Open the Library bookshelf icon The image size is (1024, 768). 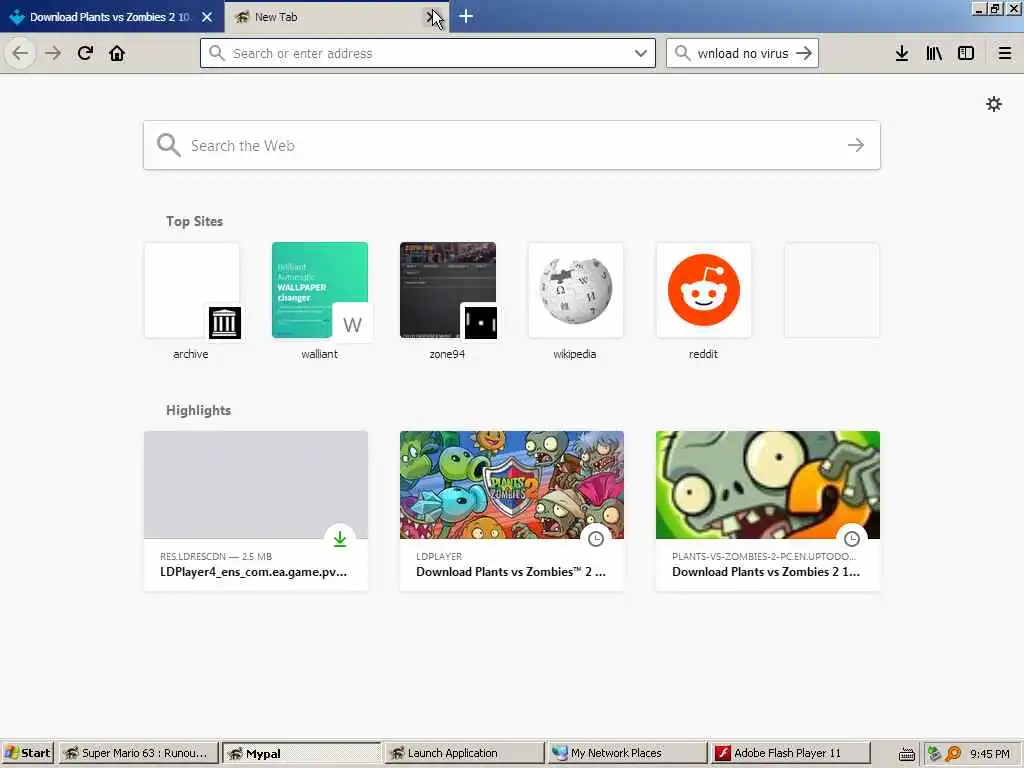point(934,53)
